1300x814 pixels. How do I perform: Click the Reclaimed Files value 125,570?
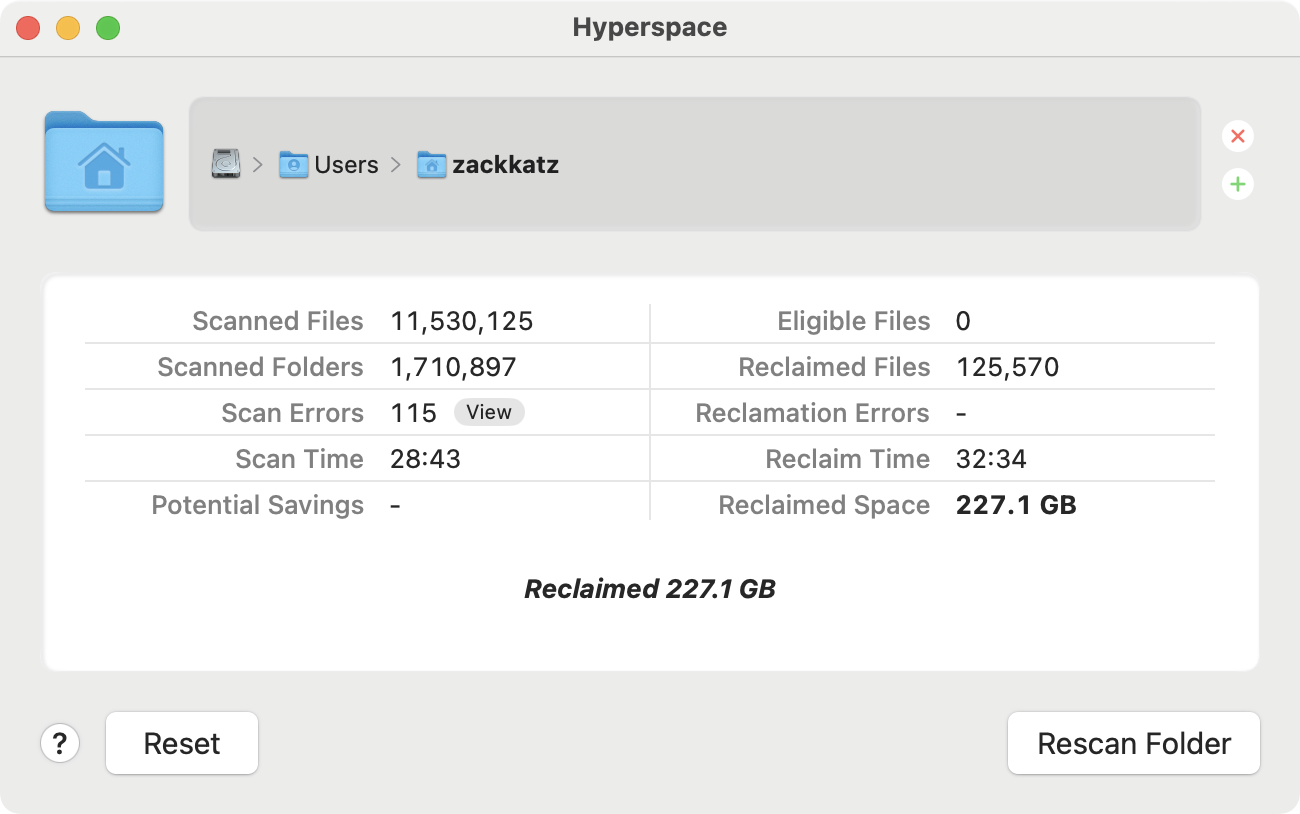click(1007, 367)
